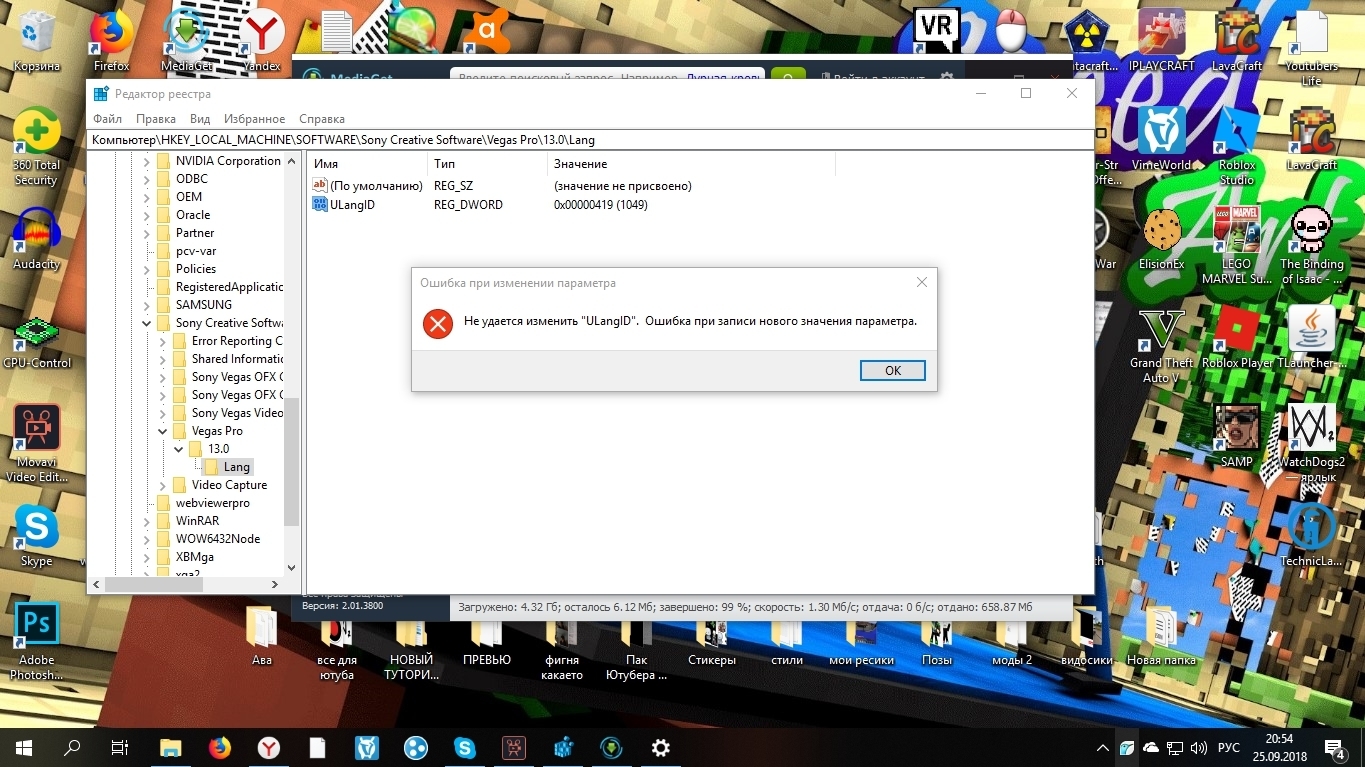Collapse the Vegas Pro registry node

coord(162,430)
